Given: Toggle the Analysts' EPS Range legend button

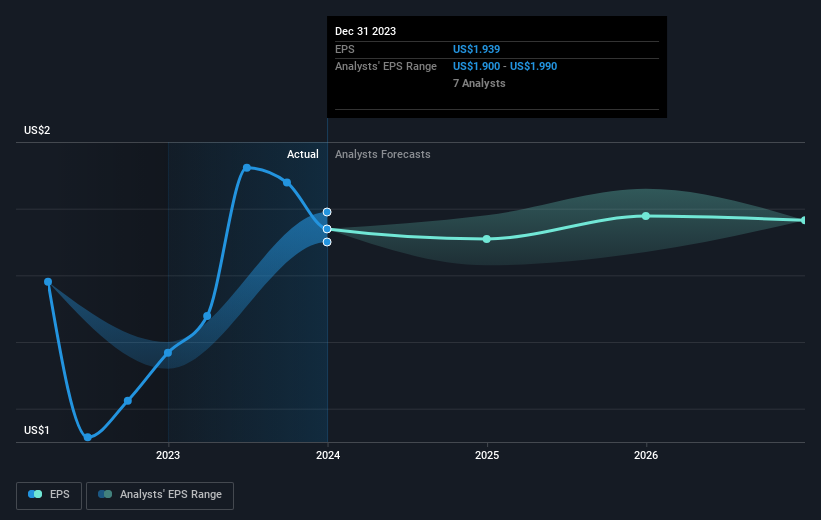Looking at the screenshot, I should point(160,495).
